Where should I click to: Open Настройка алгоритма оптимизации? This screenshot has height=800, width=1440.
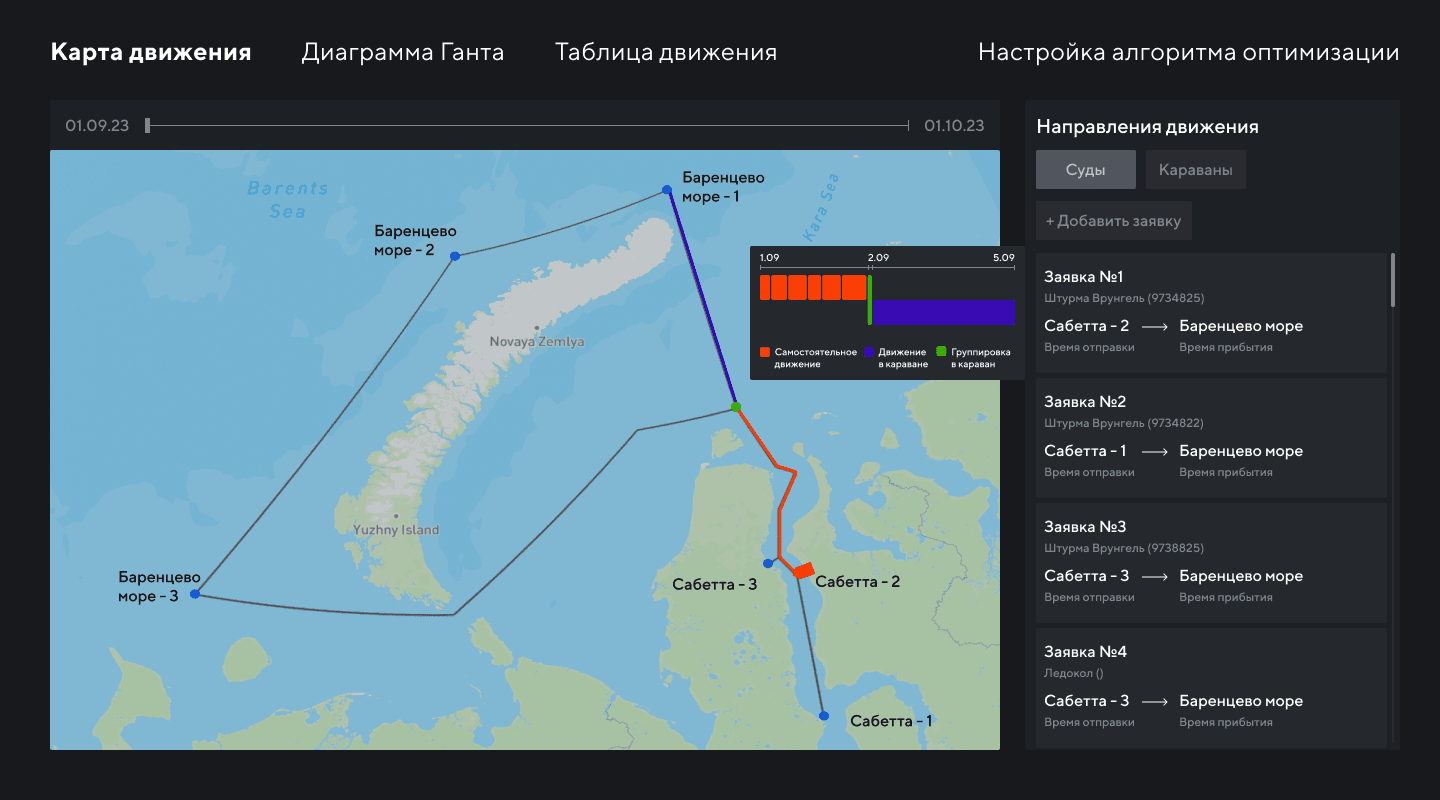click(x=1189, y=52)
